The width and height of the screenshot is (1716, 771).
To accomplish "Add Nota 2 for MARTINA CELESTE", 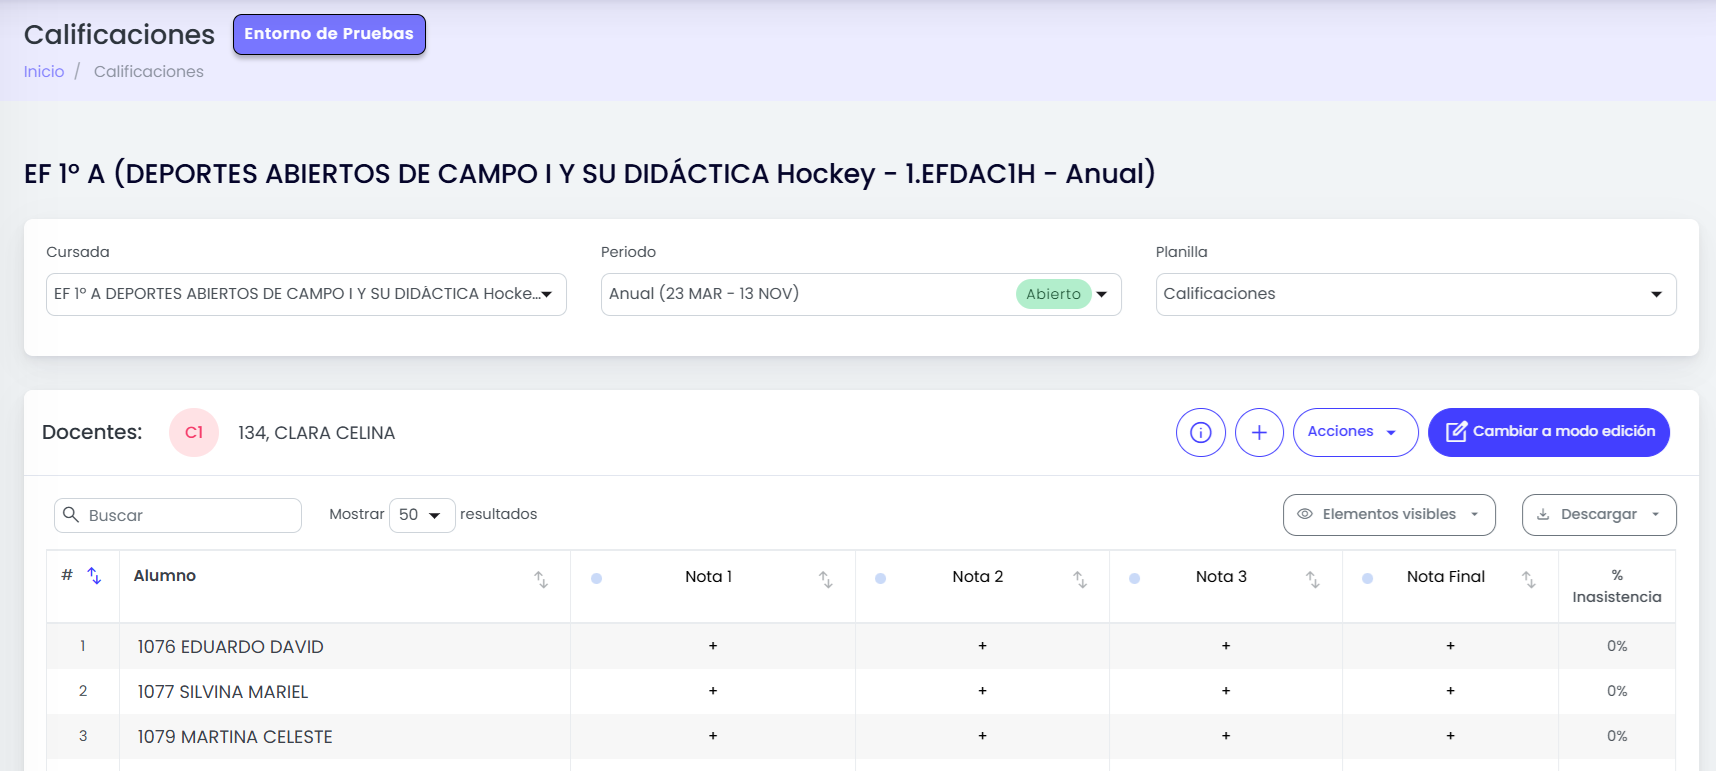I will point(982,736).
